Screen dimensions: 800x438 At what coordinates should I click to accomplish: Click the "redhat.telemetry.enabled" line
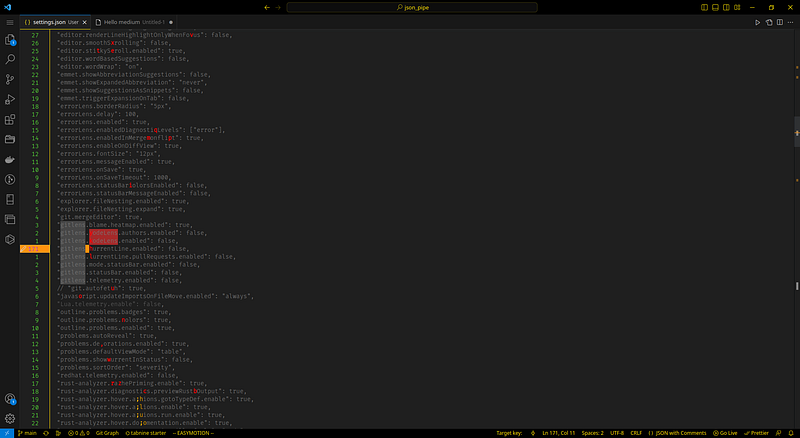[x=118, y=375]
